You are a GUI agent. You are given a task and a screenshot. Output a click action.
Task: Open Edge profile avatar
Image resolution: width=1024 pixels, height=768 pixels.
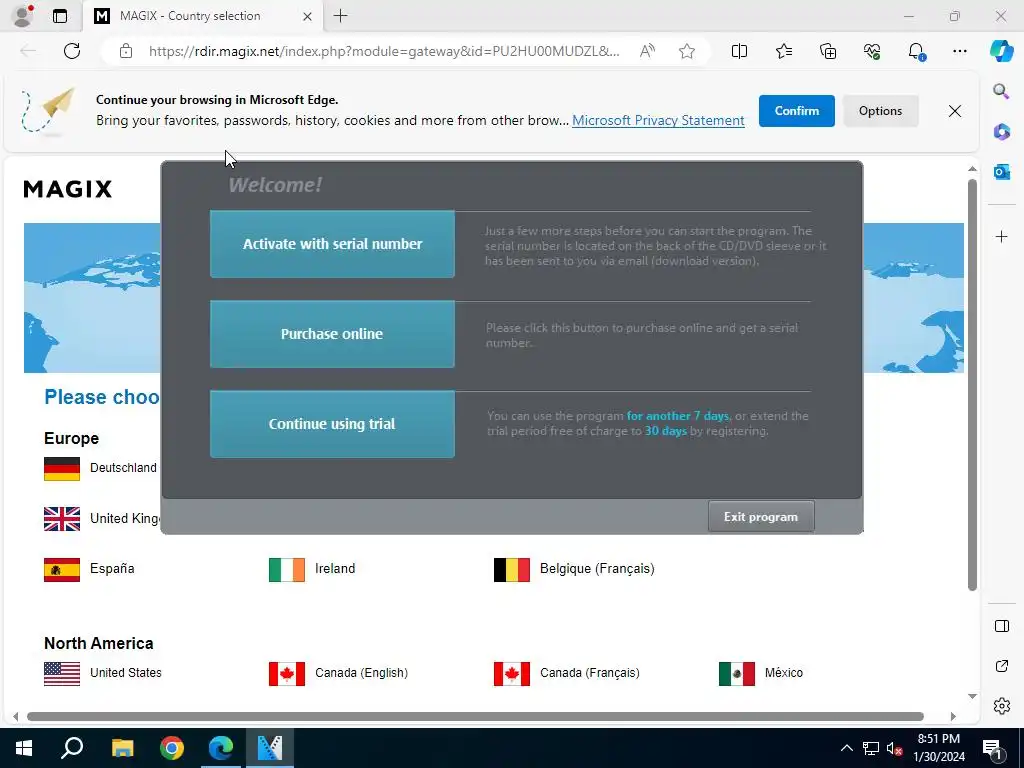pos(23,16)
